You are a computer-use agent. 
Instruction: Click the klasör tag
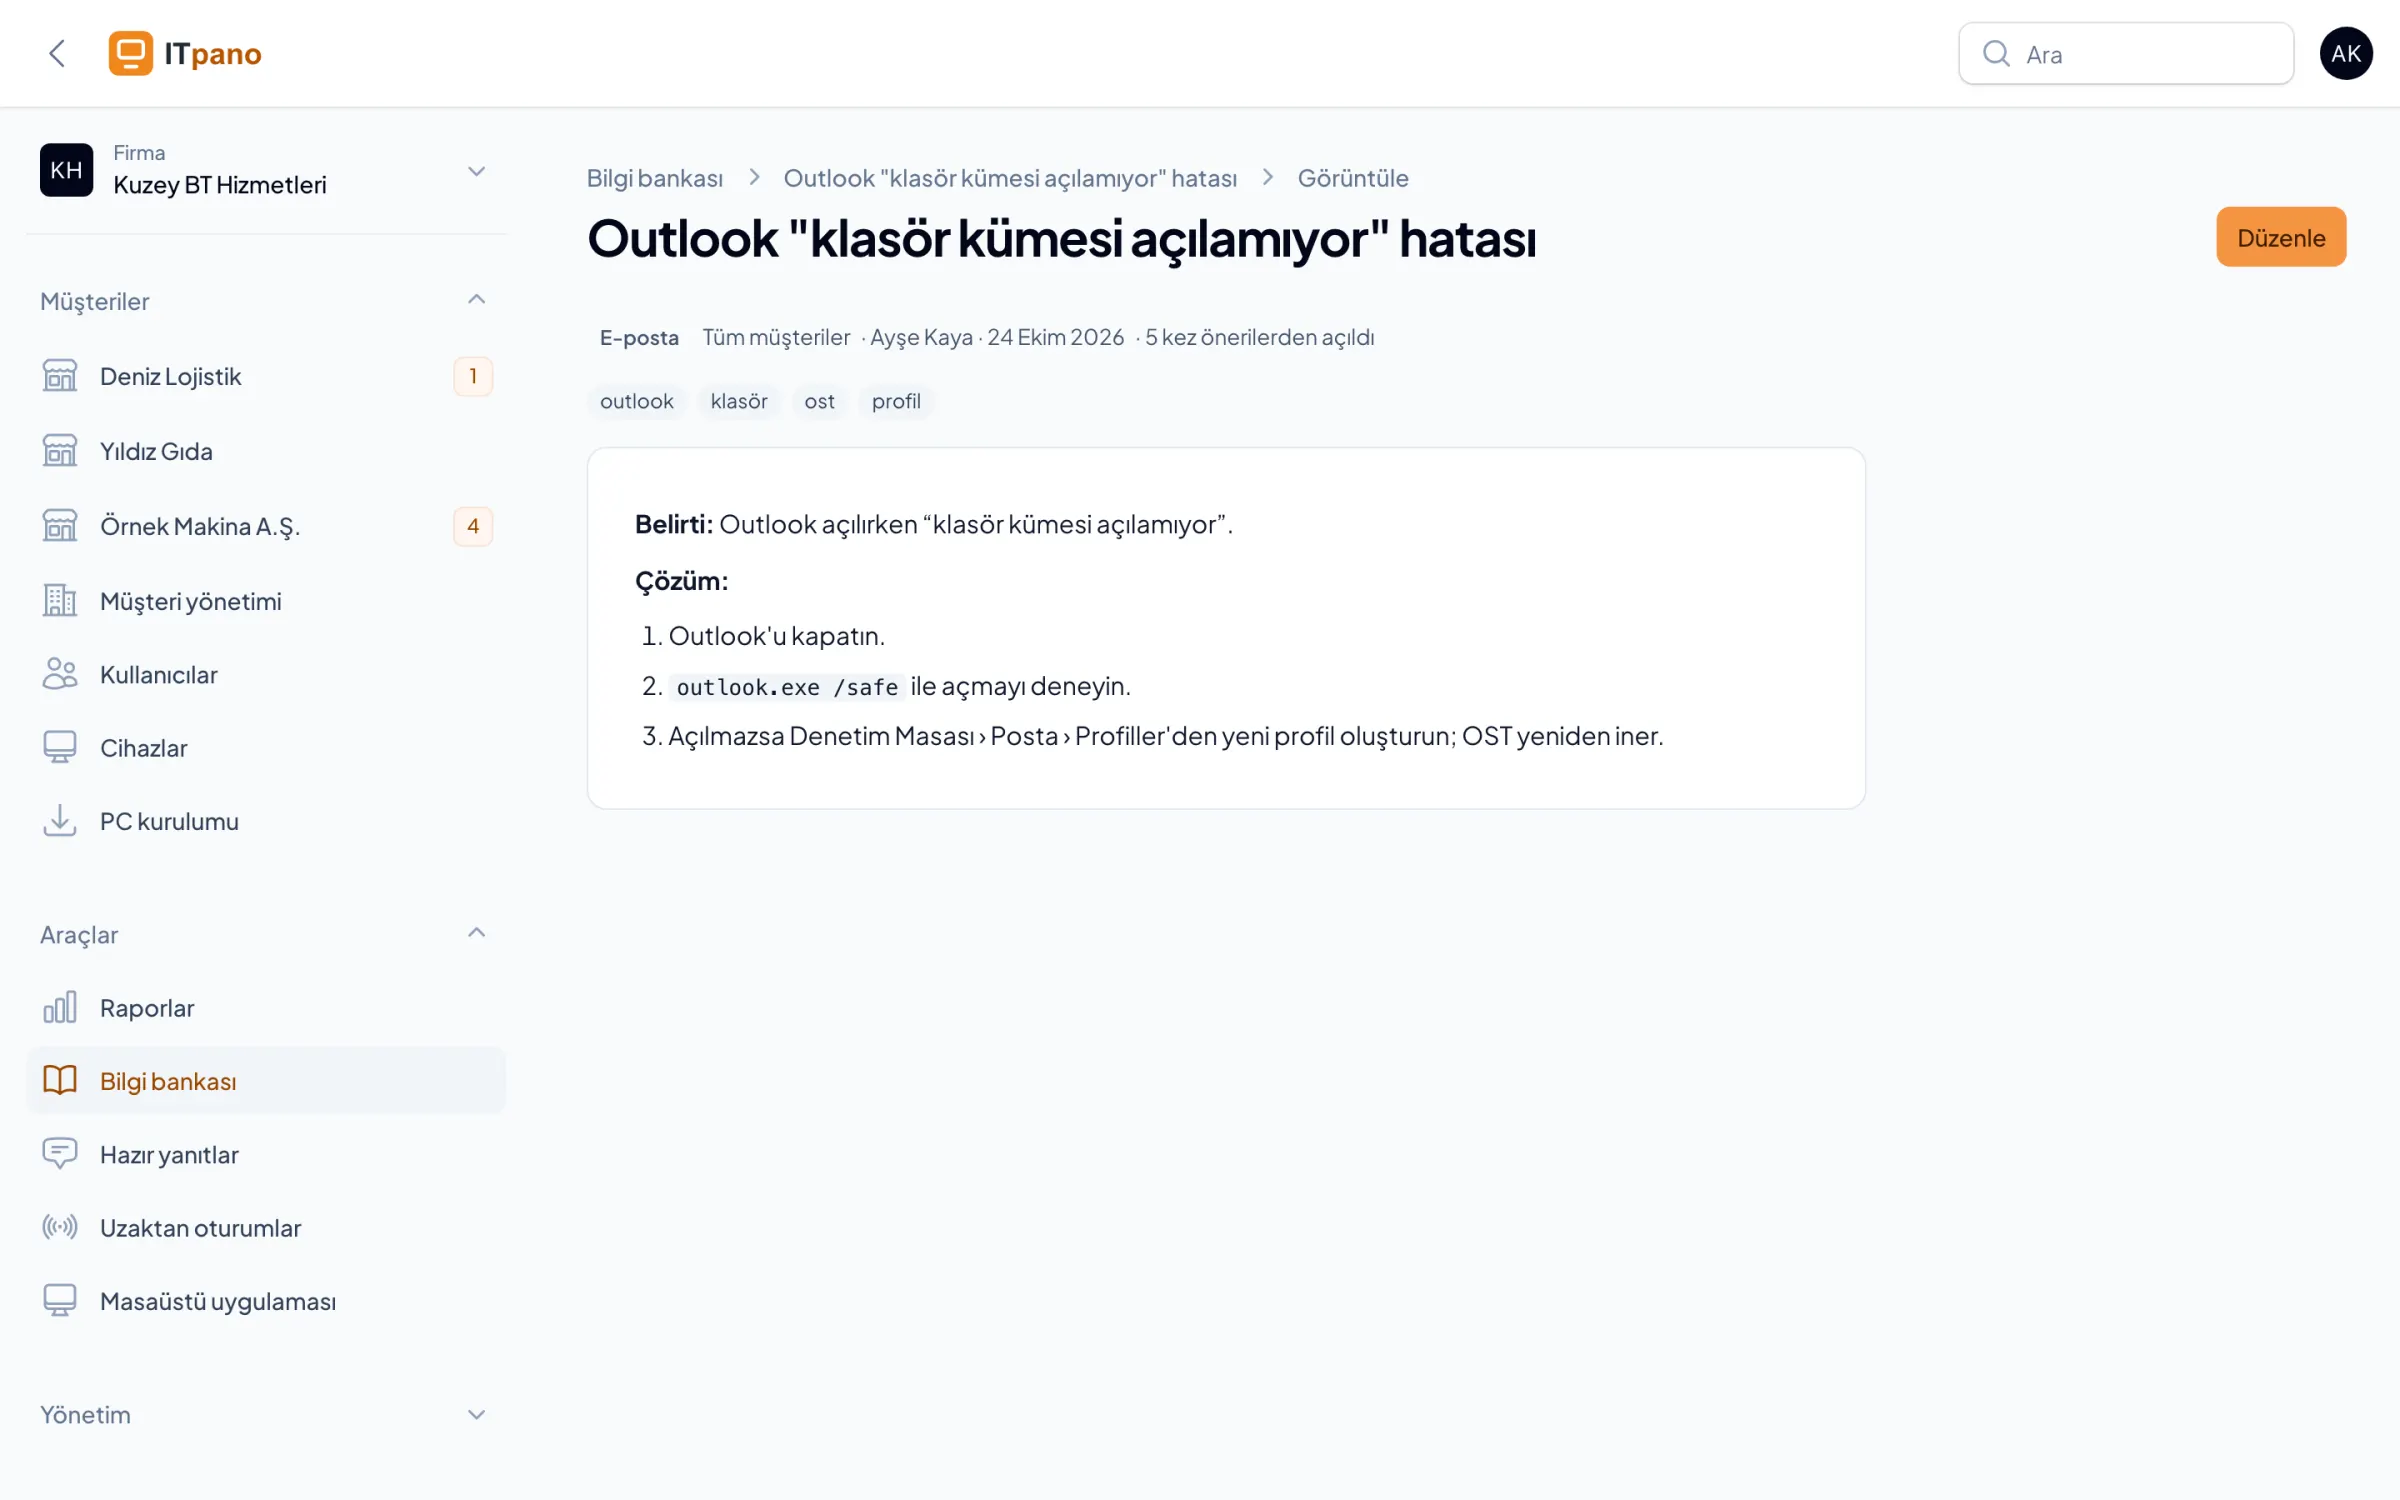[739, 401]
